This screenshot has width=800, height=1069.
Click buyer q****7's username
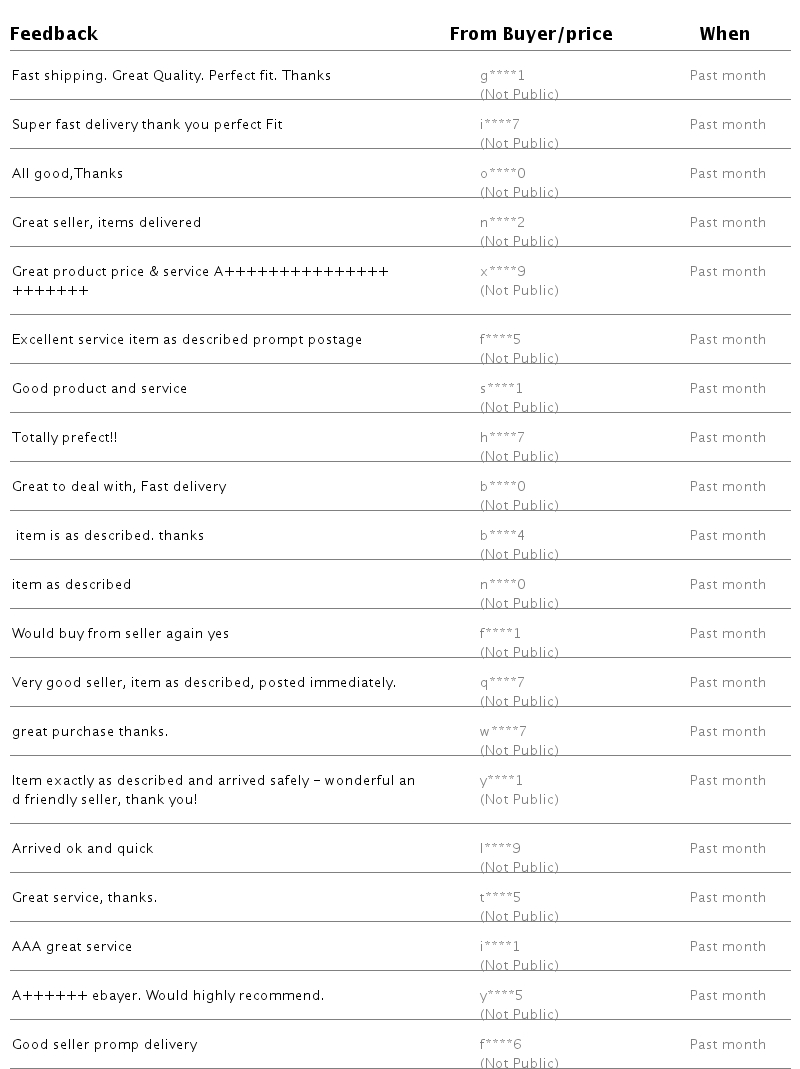coord(502,682)
